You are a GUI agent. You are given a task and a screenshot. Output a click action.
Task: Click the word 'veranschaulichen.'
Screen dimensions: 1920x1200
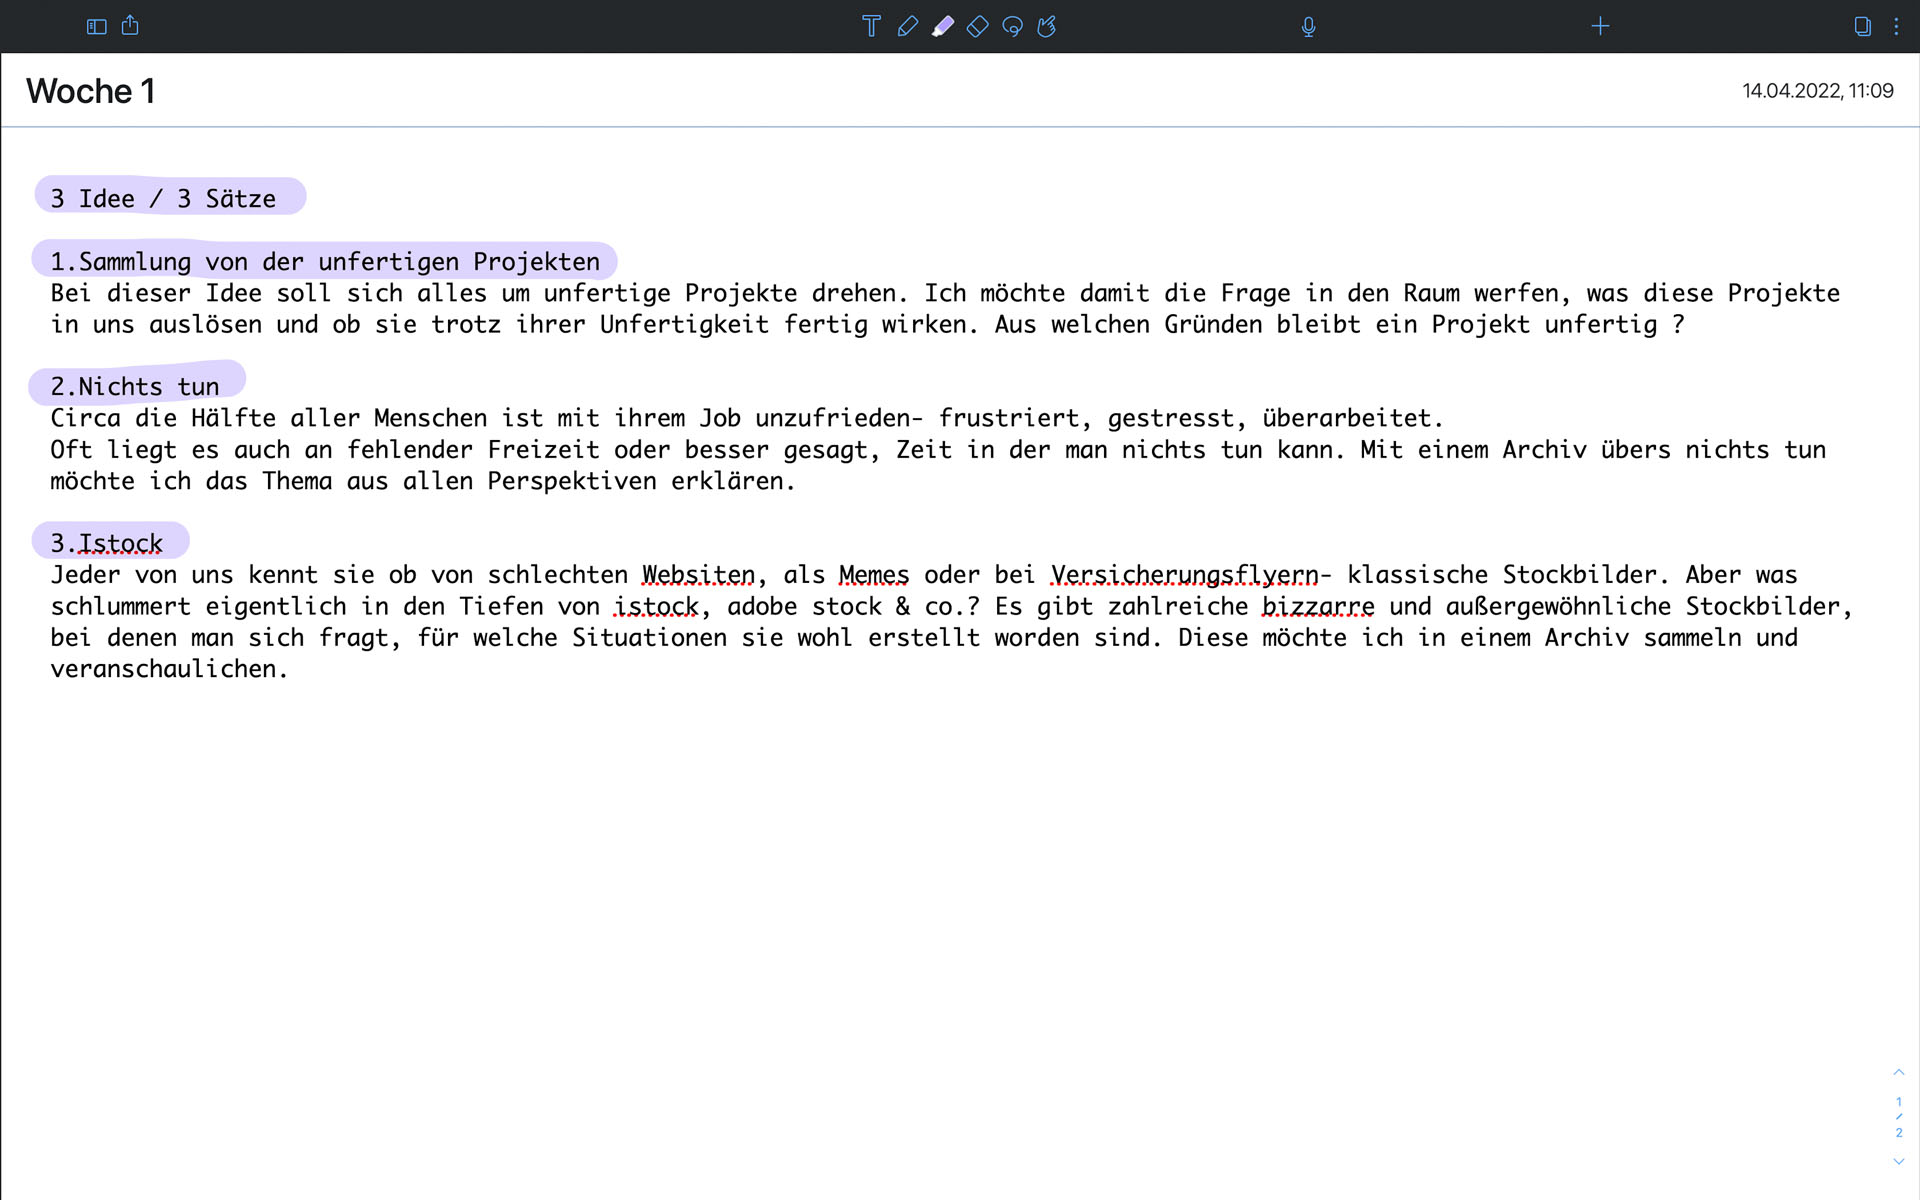[169, 669]
